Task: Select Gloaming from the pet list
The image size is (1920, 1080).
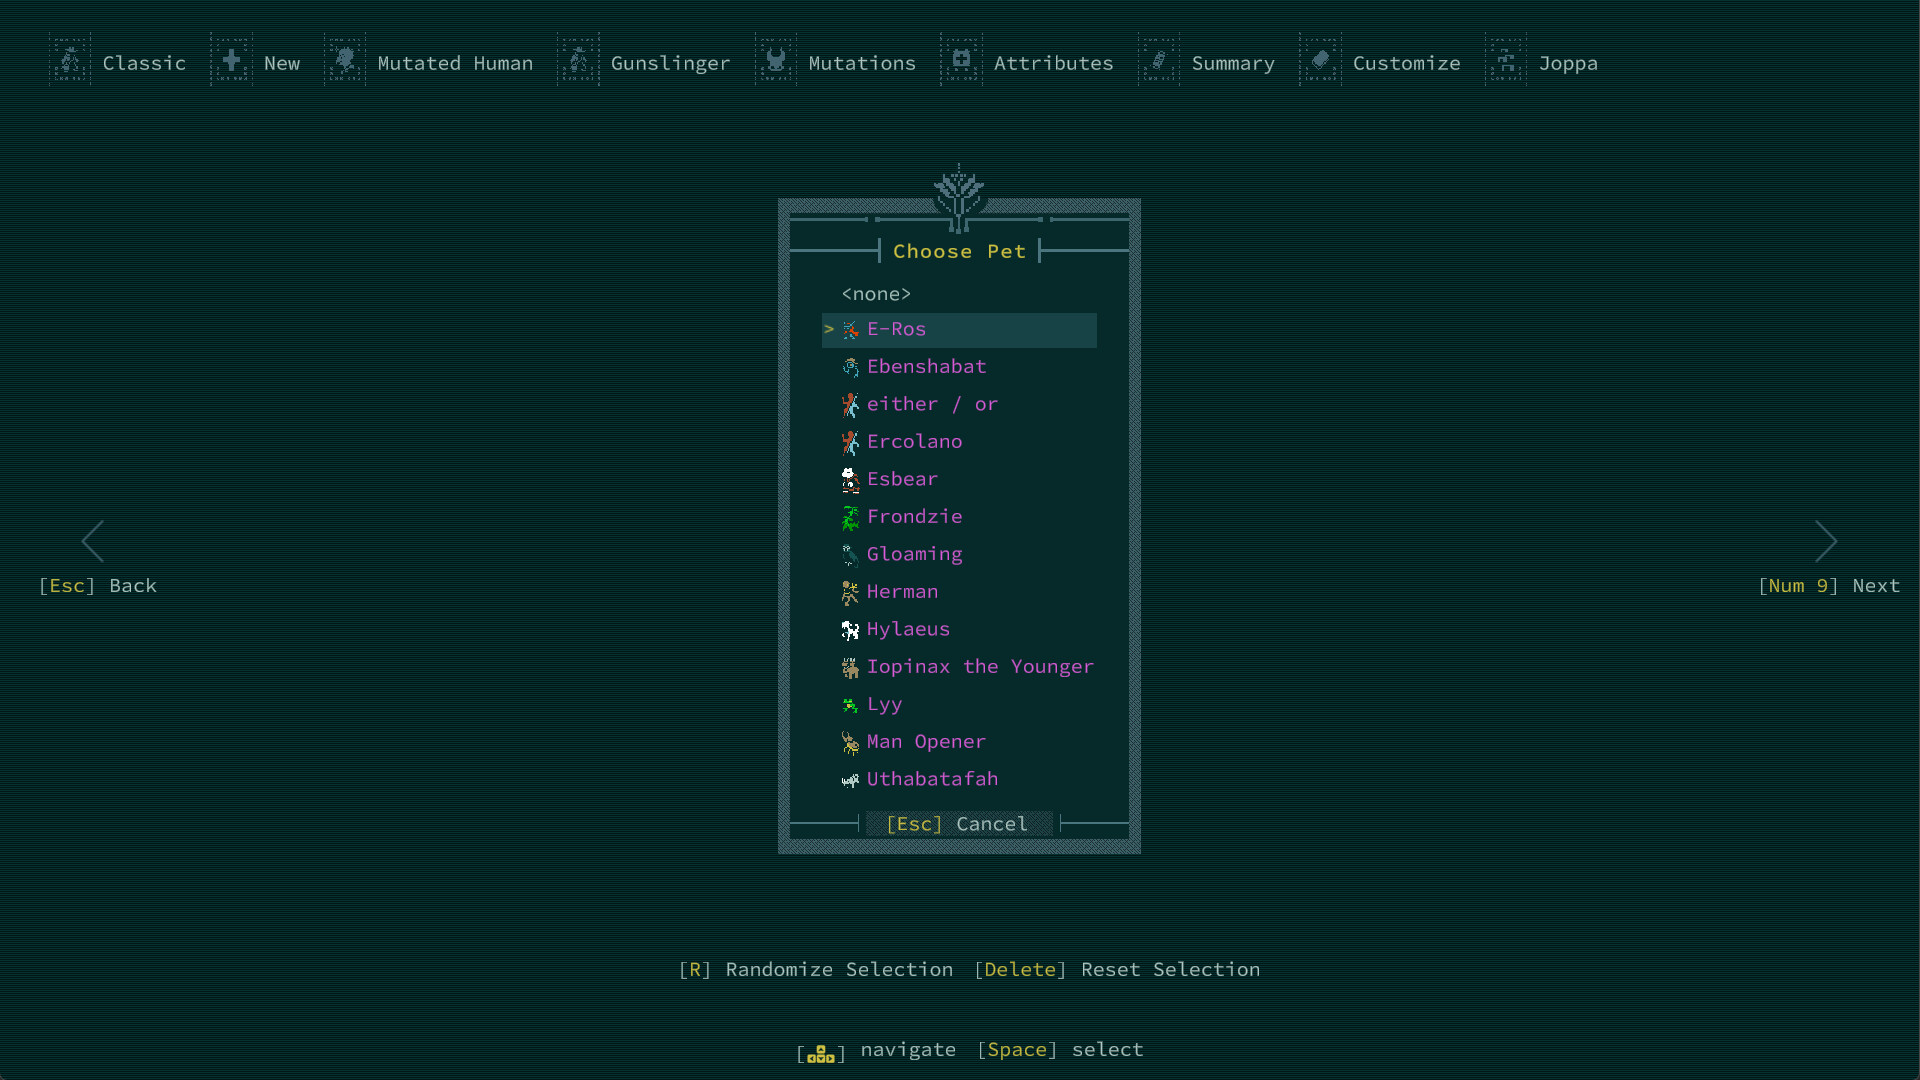Action: click(914, 554)
